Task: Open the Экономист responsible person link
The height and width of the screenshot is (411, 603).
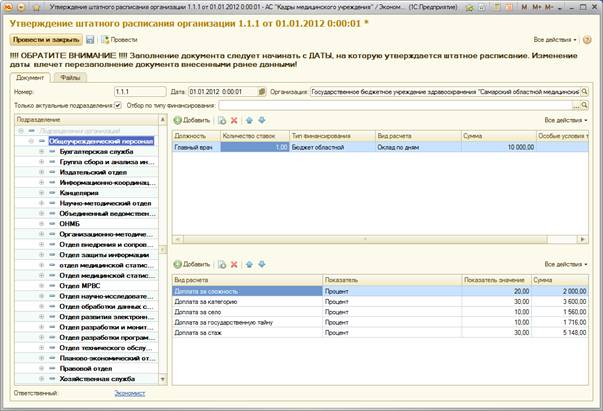Action: tap(128, 394)
